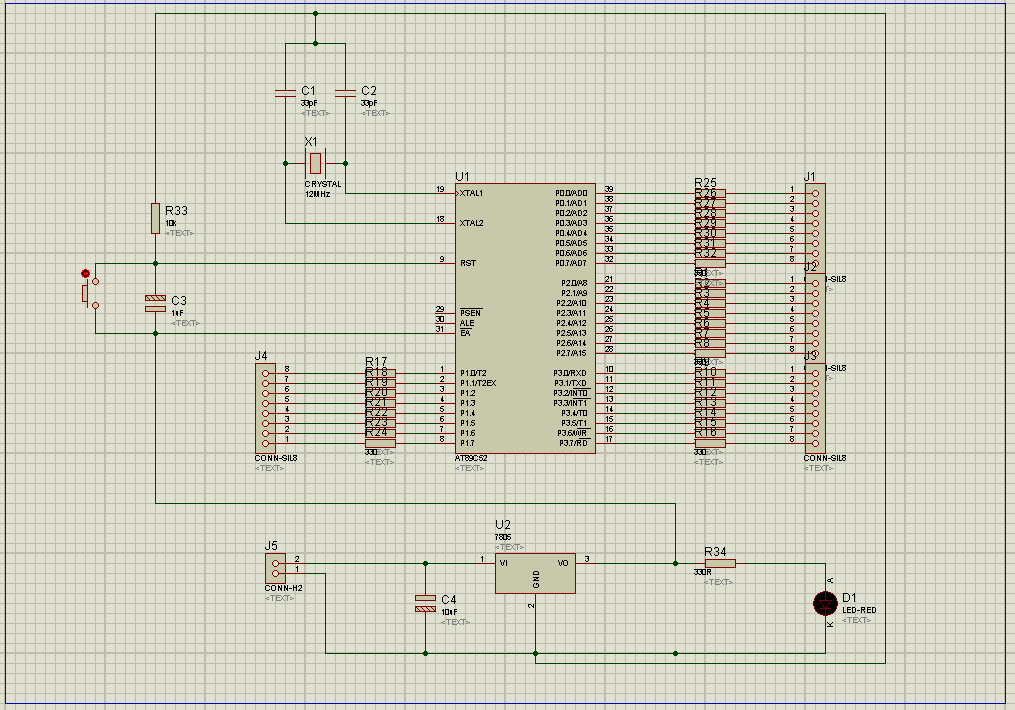Click the XTAL1 pin 19 on U1
The width and height of the screenshot is (1015, 710).
click(445, 193)
